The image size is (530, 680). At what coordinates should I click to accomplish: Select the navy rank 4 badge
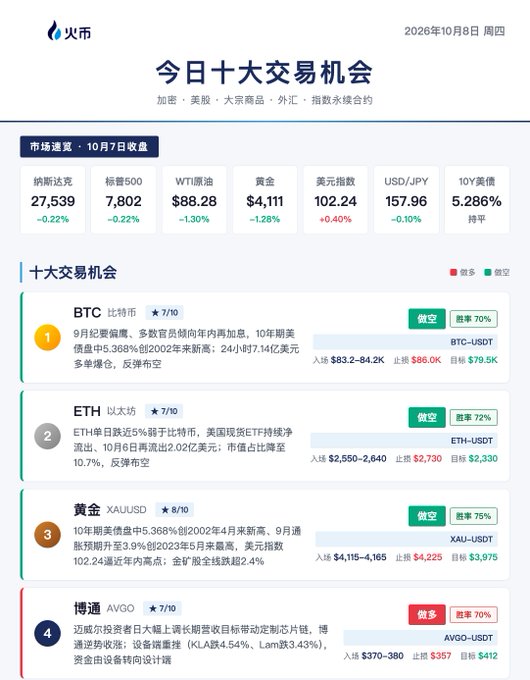pos(47,633)
